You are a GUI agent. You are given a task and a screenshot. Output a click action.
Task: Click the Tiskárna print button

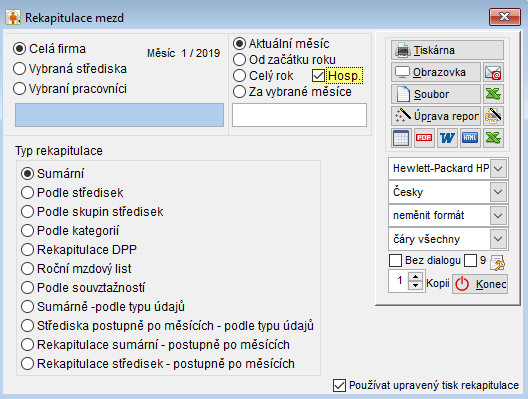447,50
